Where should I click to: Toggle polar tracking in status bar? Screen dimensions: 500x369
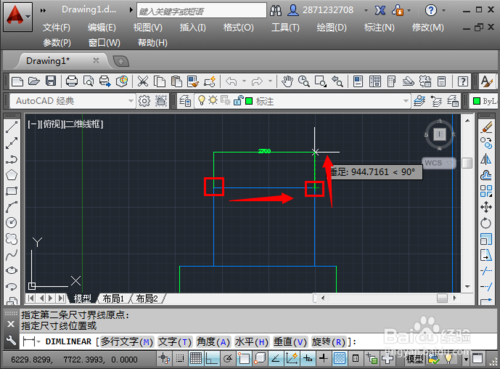click(x=228, y=358)
